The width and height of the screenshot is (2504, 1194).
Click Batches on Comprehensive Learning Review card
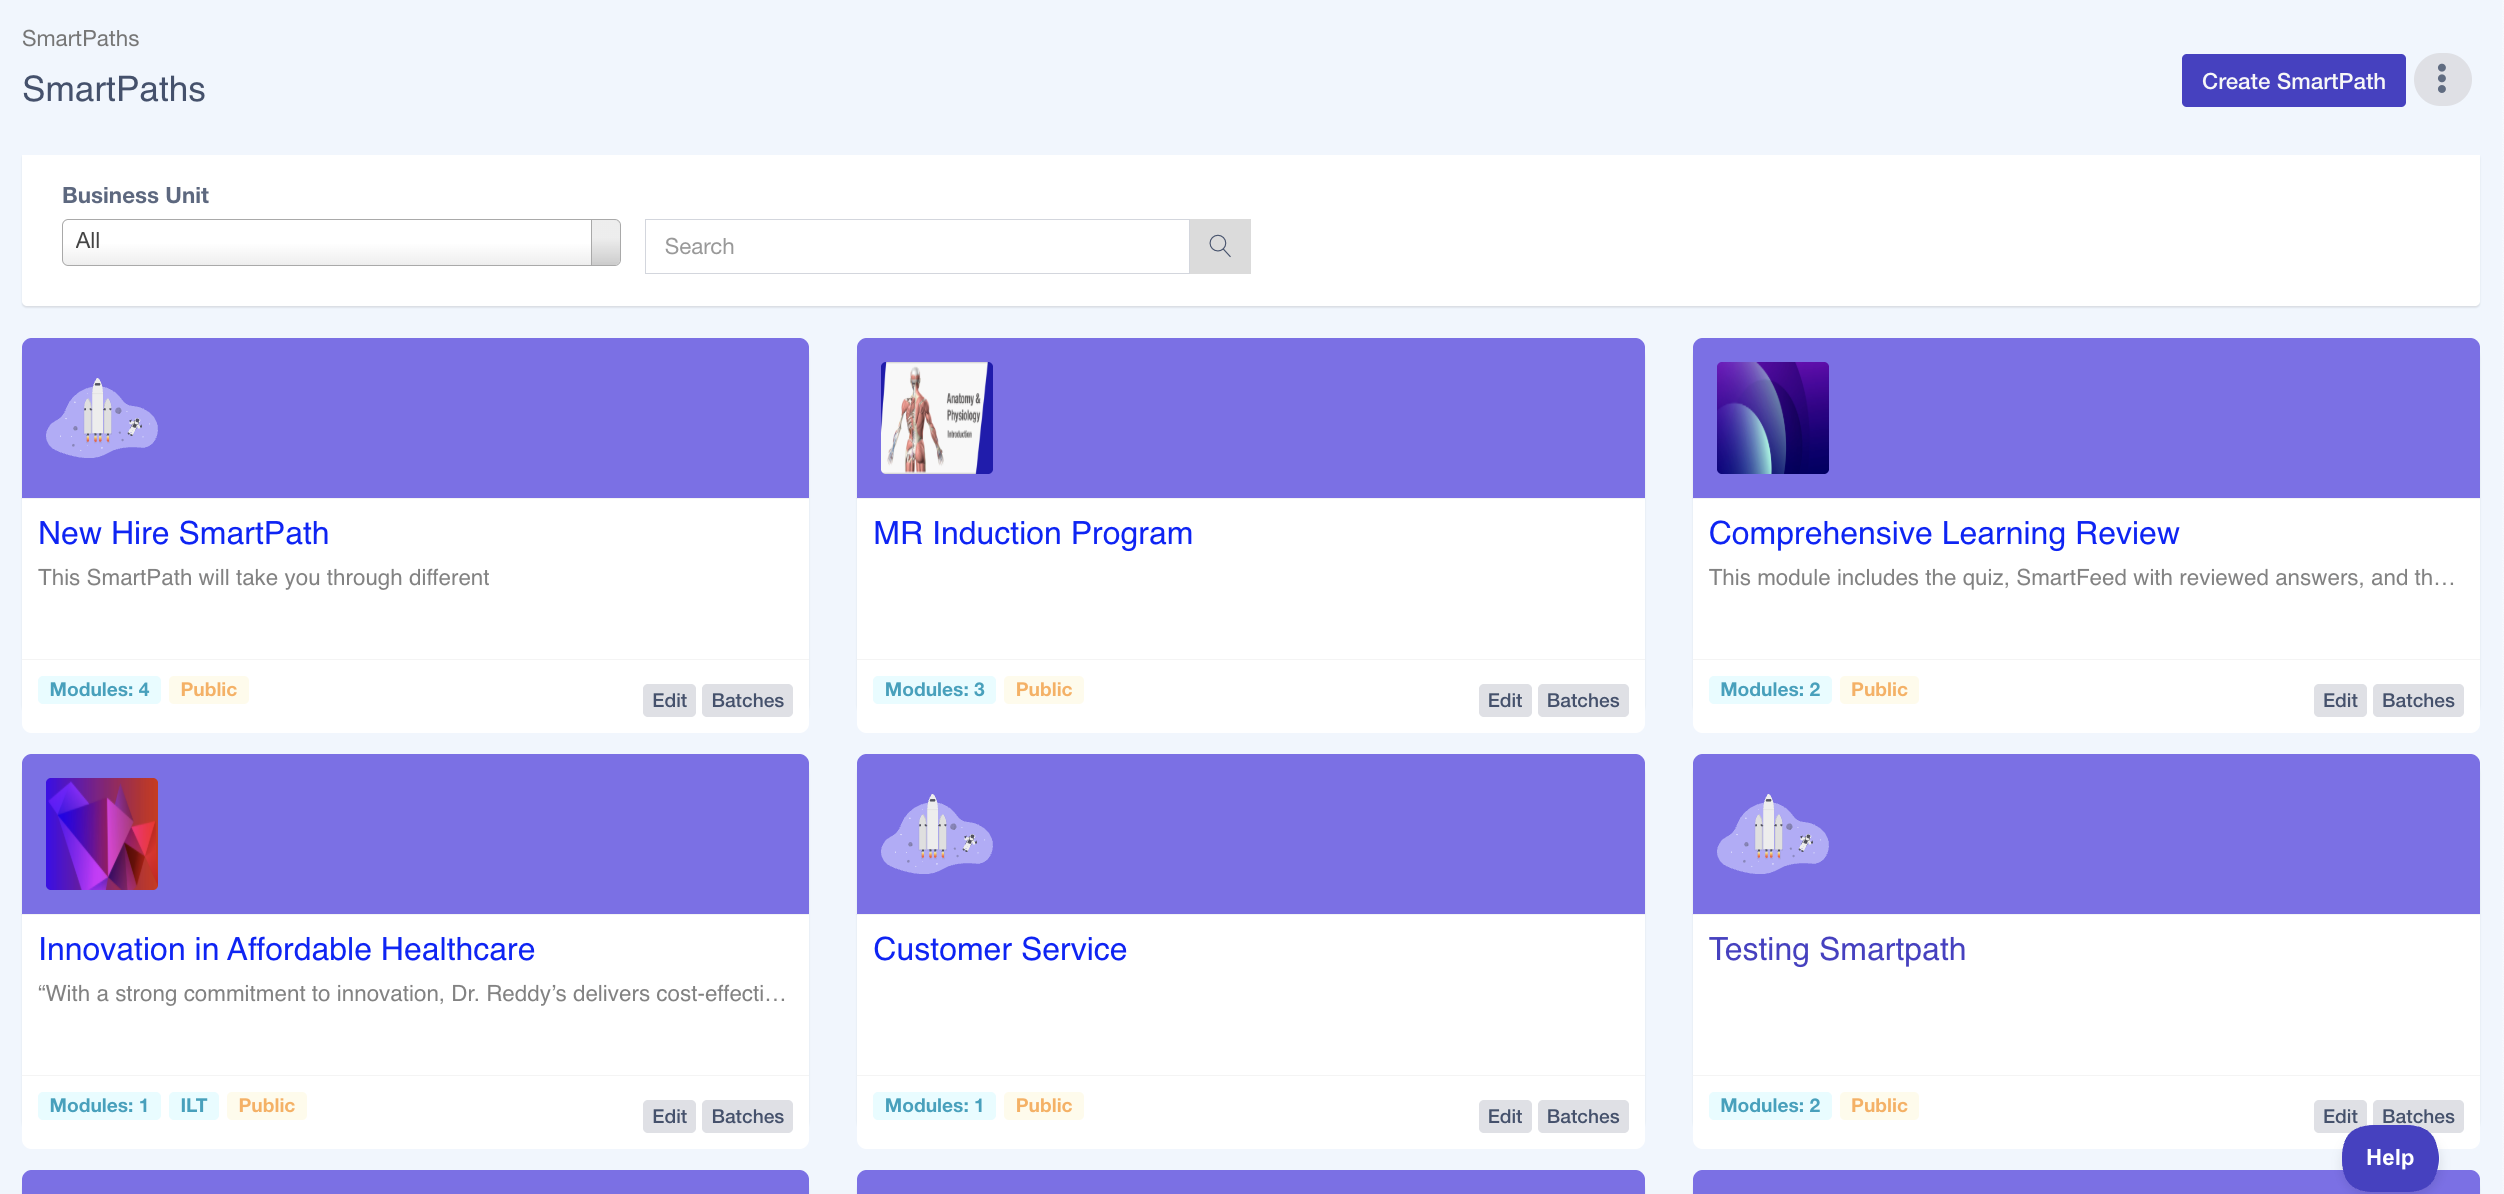point(2417,700)
